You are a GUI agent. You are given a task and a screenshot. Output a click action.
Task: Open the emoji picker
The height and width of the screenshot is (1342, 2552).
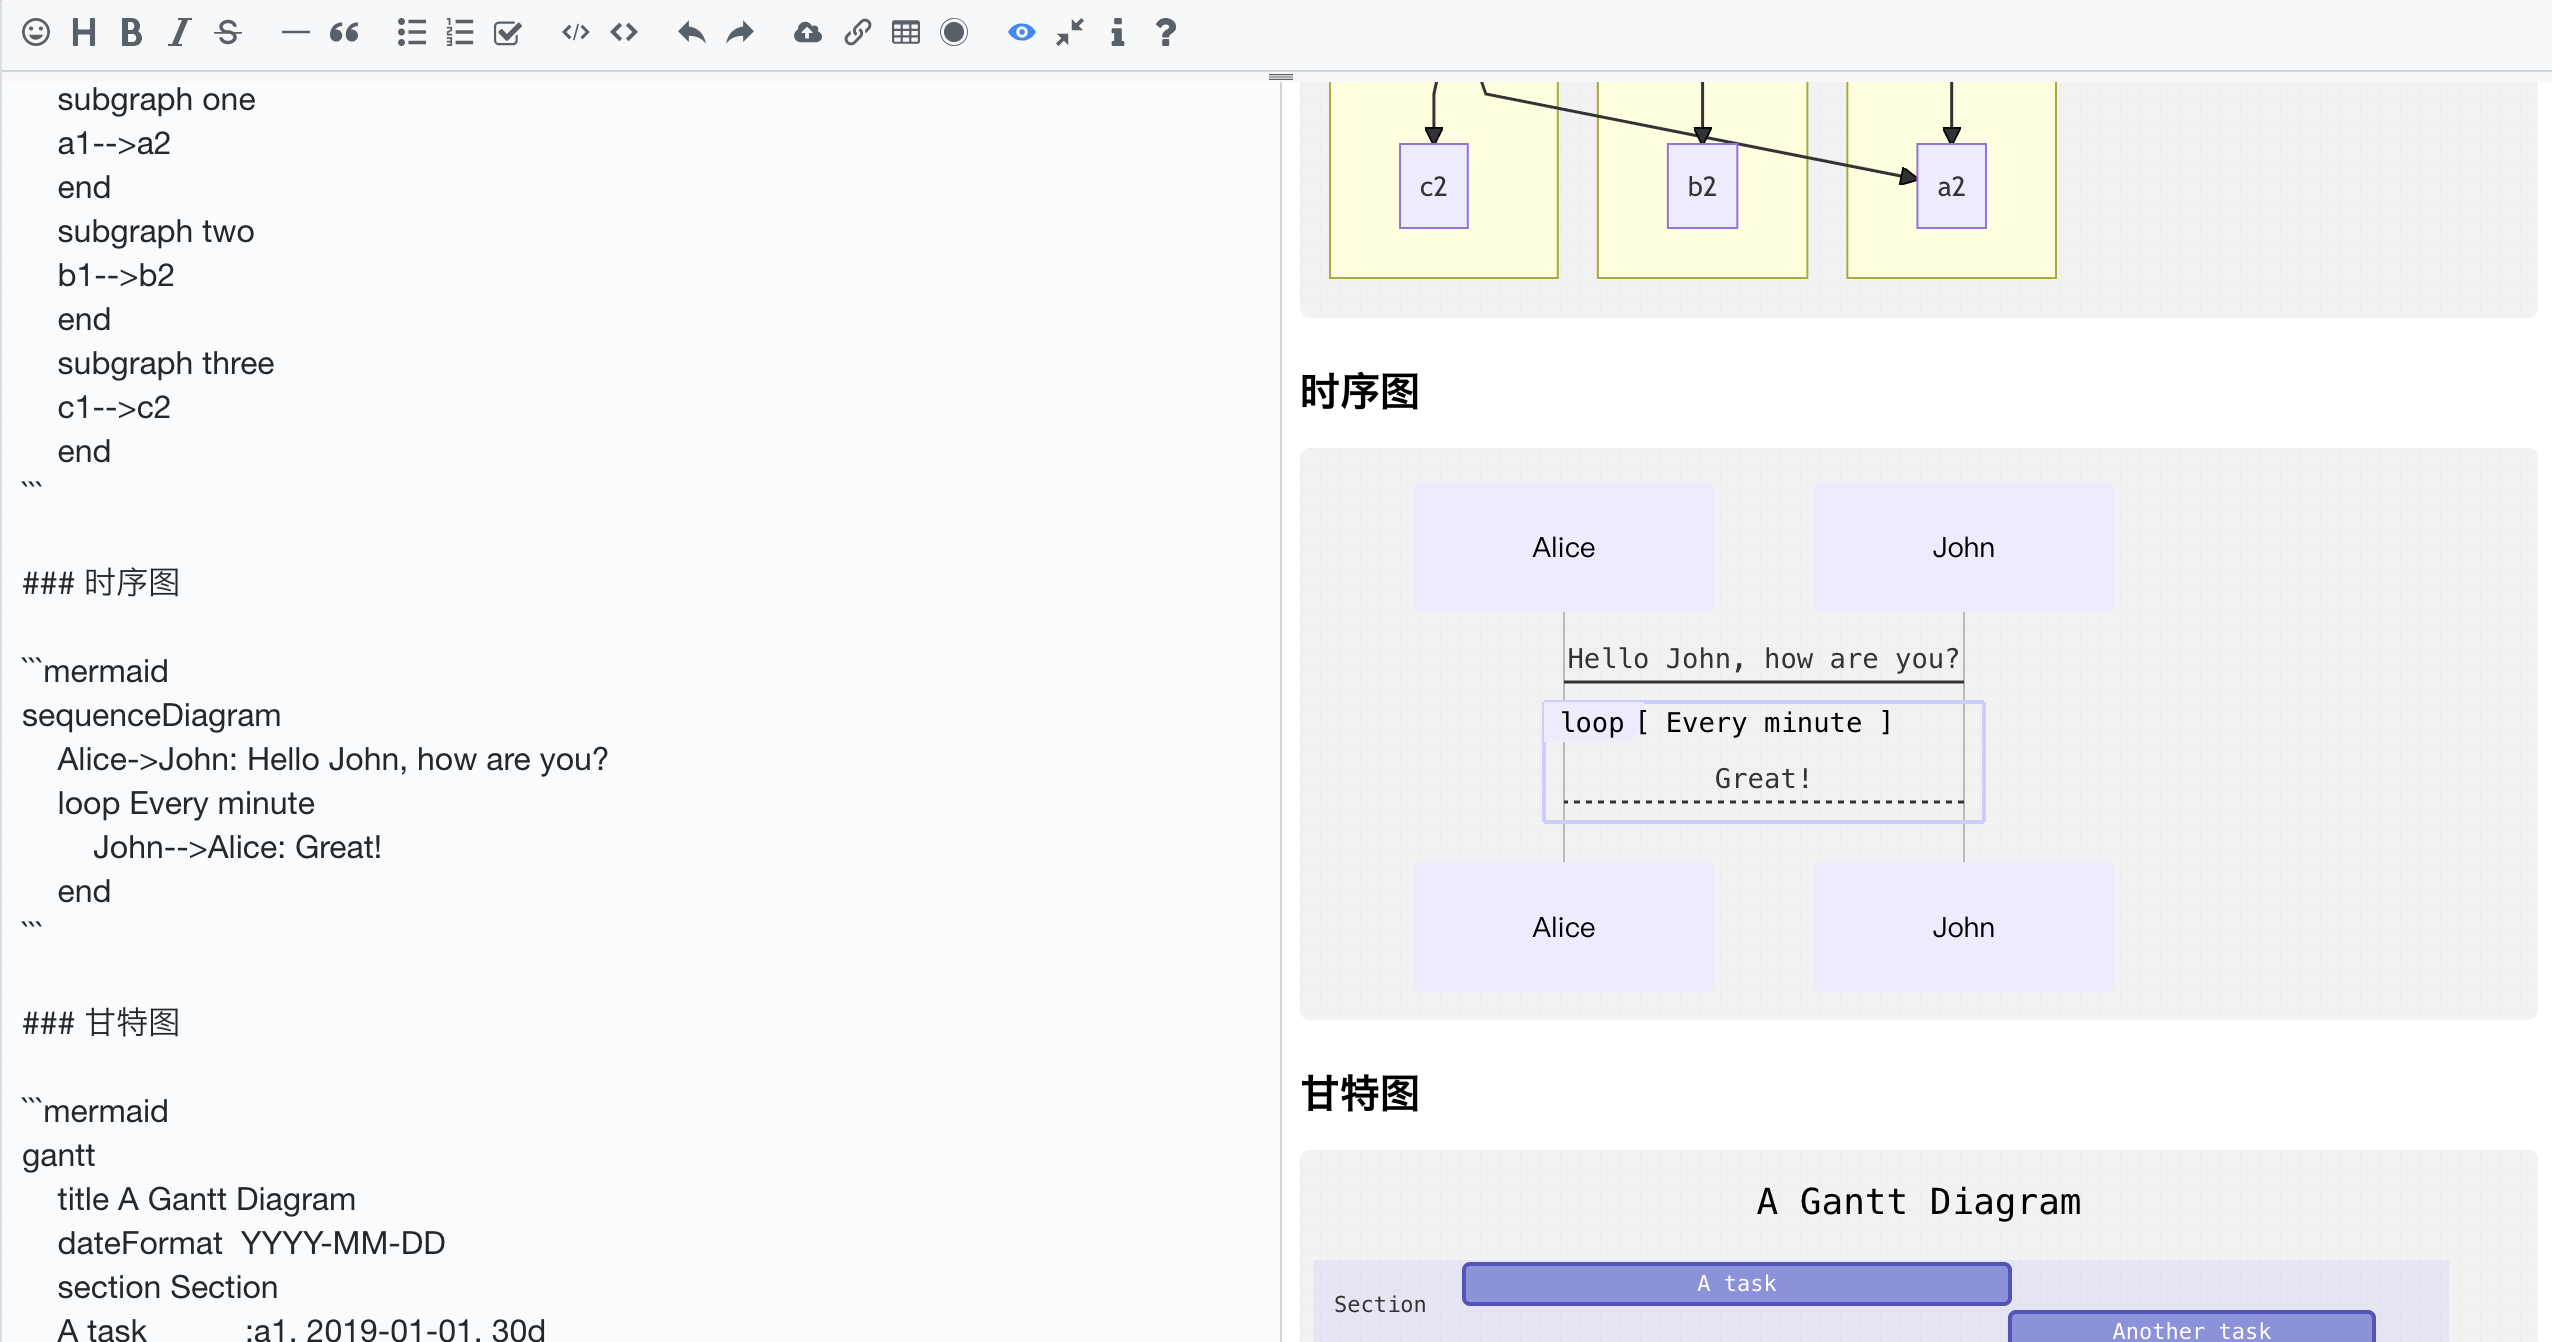[36, 33]
